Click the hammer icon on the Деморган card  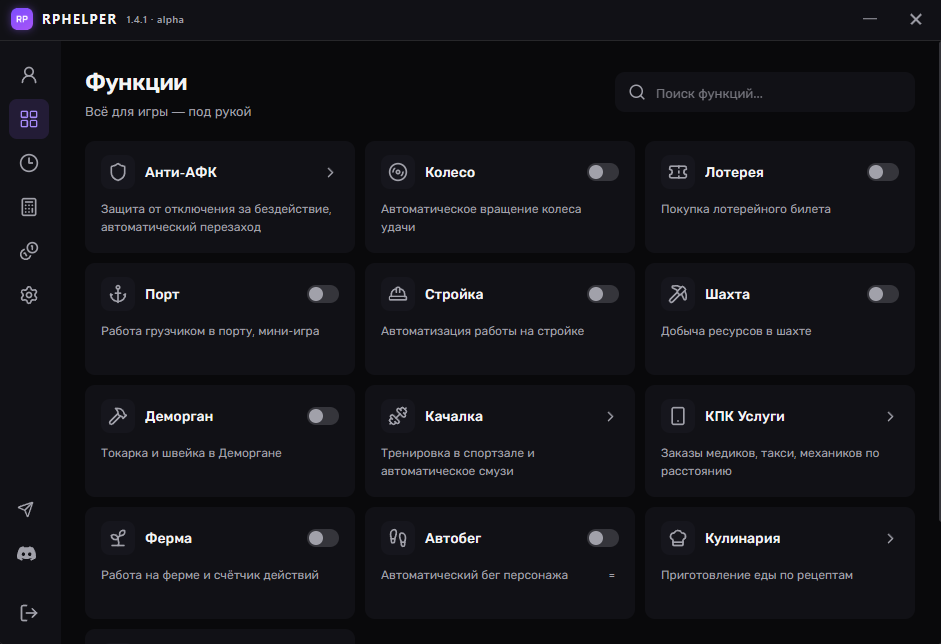[x=118, y=416]
